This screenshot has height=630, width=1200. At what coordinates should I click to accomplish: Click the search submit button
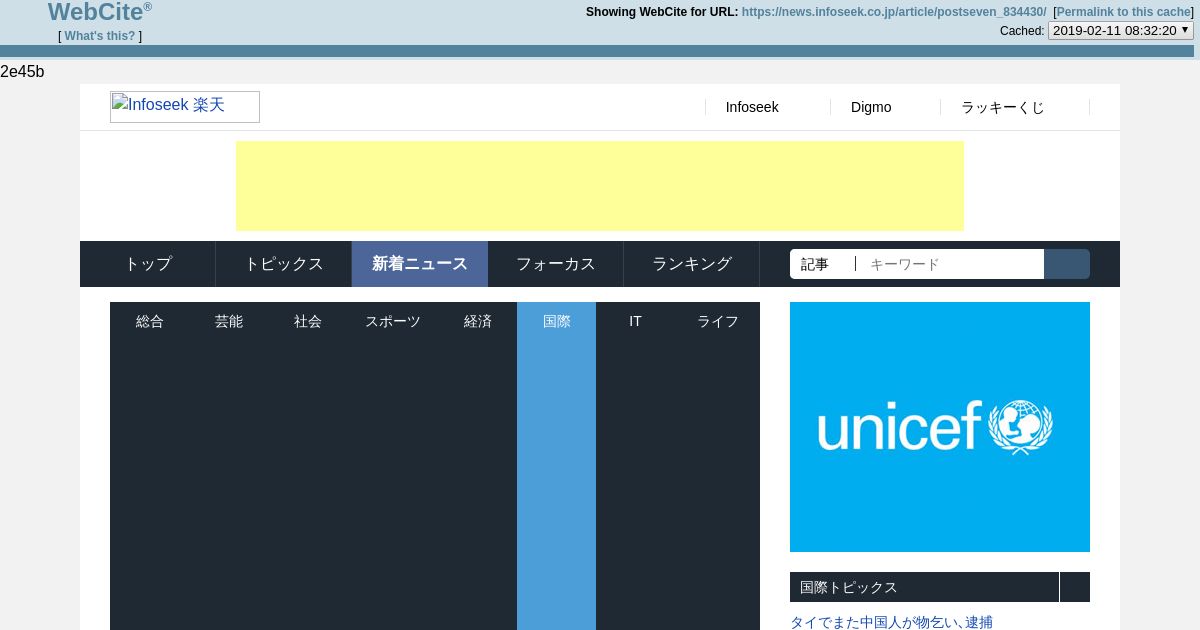(1067, 264)
